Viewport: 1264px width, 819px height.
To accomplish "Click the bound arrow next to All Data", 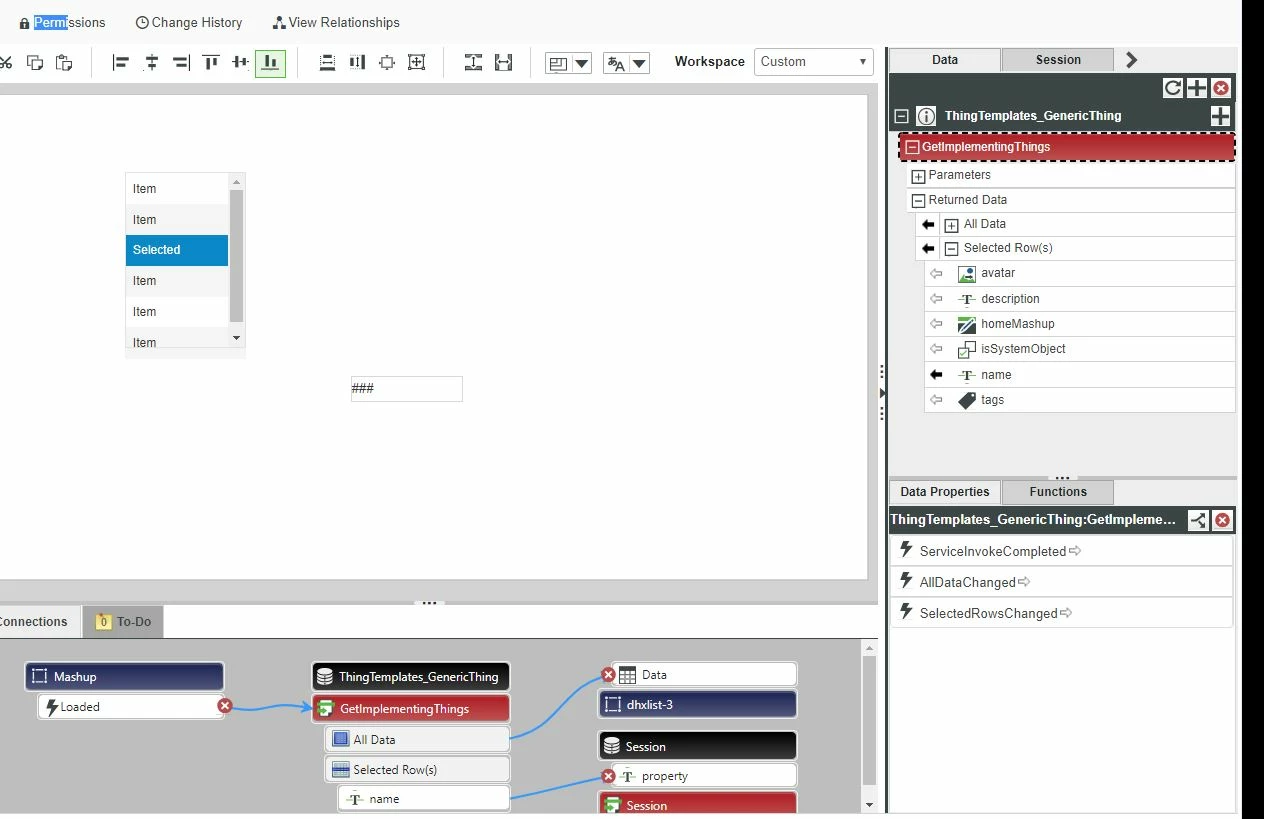I will [x=928, y=224].
